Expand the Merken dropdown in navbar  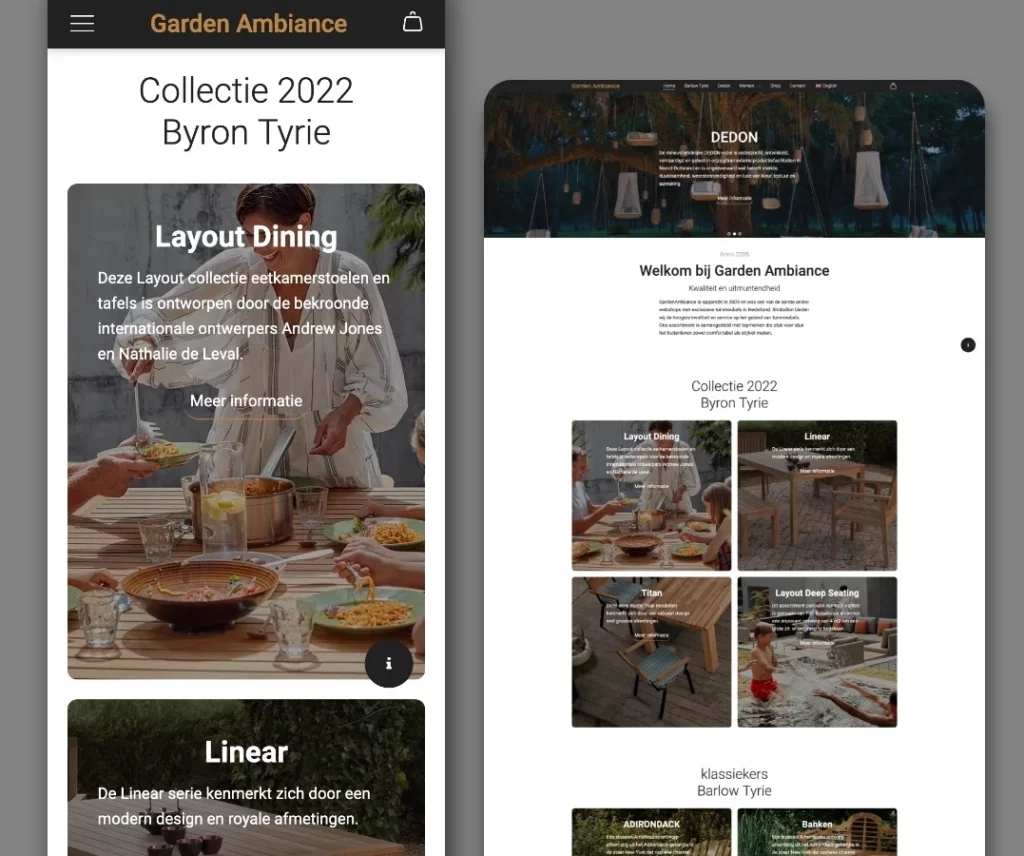pos(746,86)
